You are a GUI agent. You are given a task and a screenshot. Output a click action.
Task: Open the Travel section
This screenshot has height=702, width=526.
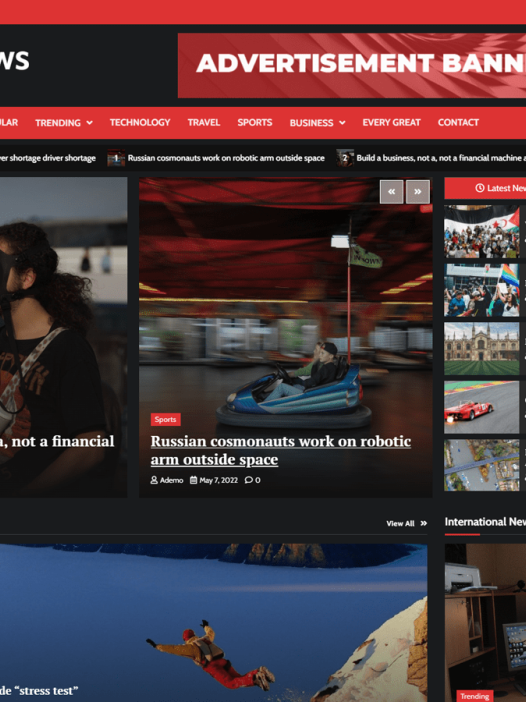point(204,123)
